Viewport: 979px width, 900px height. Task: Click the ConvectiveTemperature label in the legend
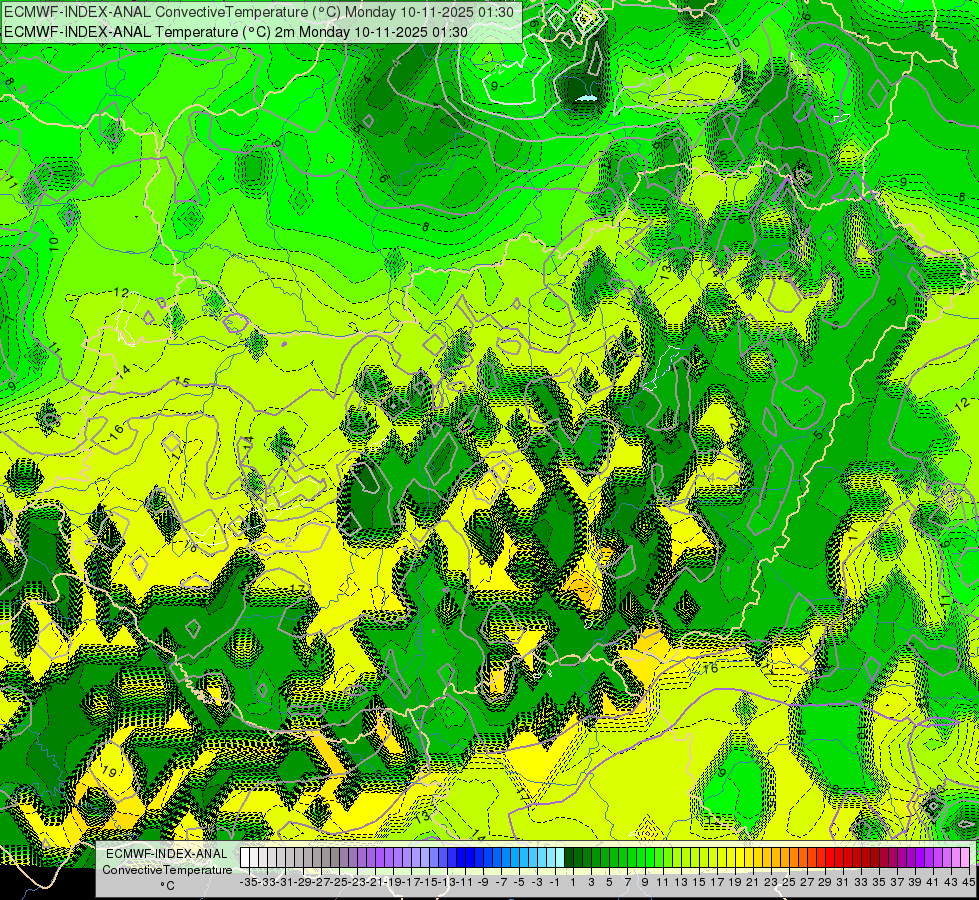click(167, 870)
